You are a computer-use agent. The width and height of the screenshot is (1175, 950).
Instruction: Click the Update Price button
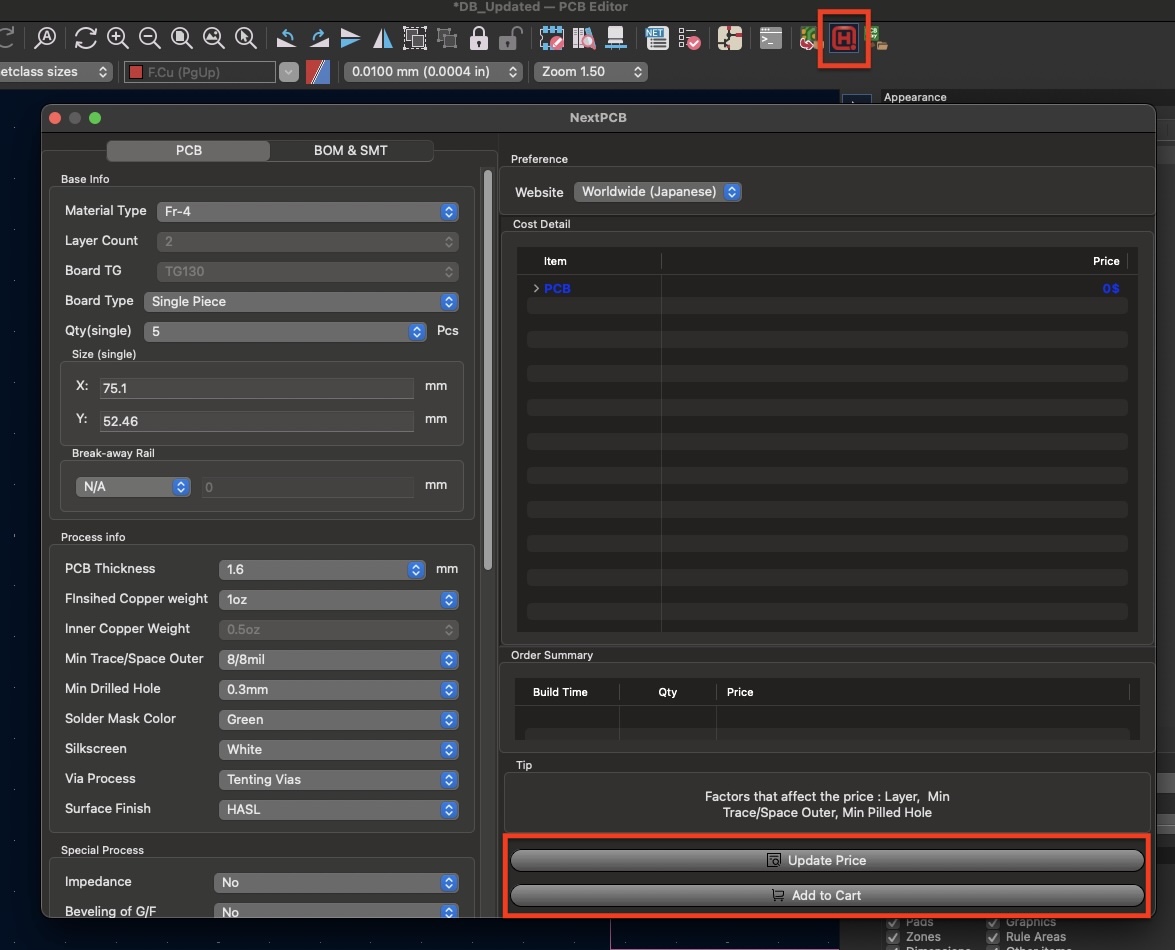click(x=827, y=860)
